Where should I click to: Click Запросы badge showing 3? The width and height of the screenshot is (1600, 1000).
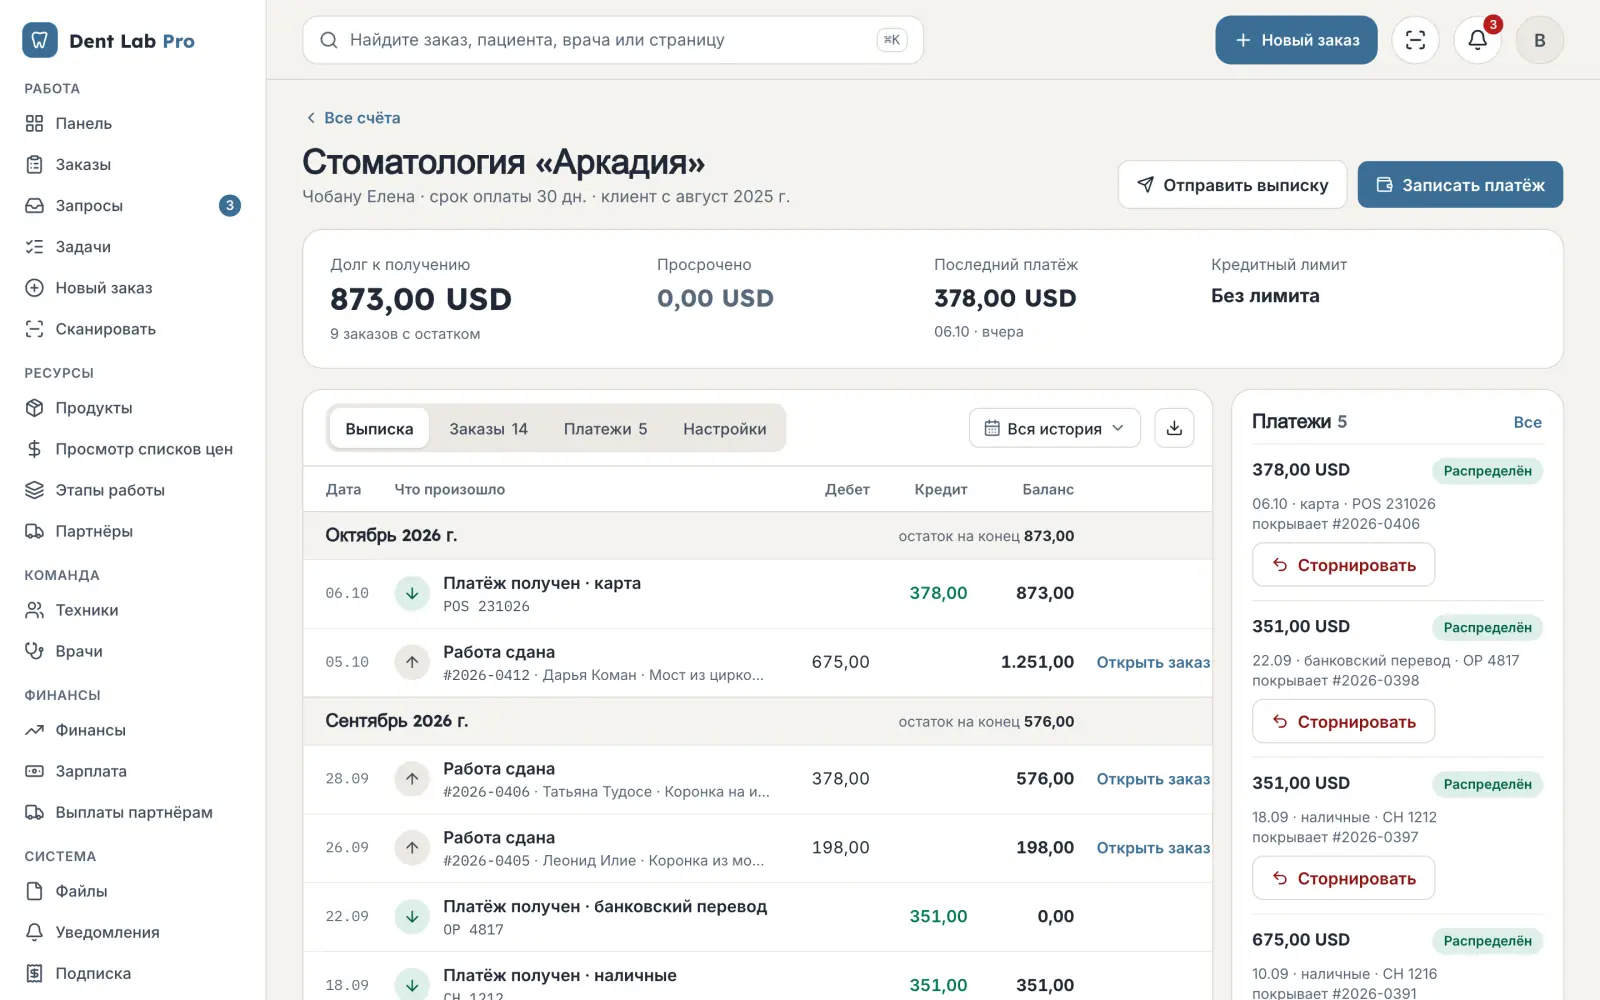230,205
